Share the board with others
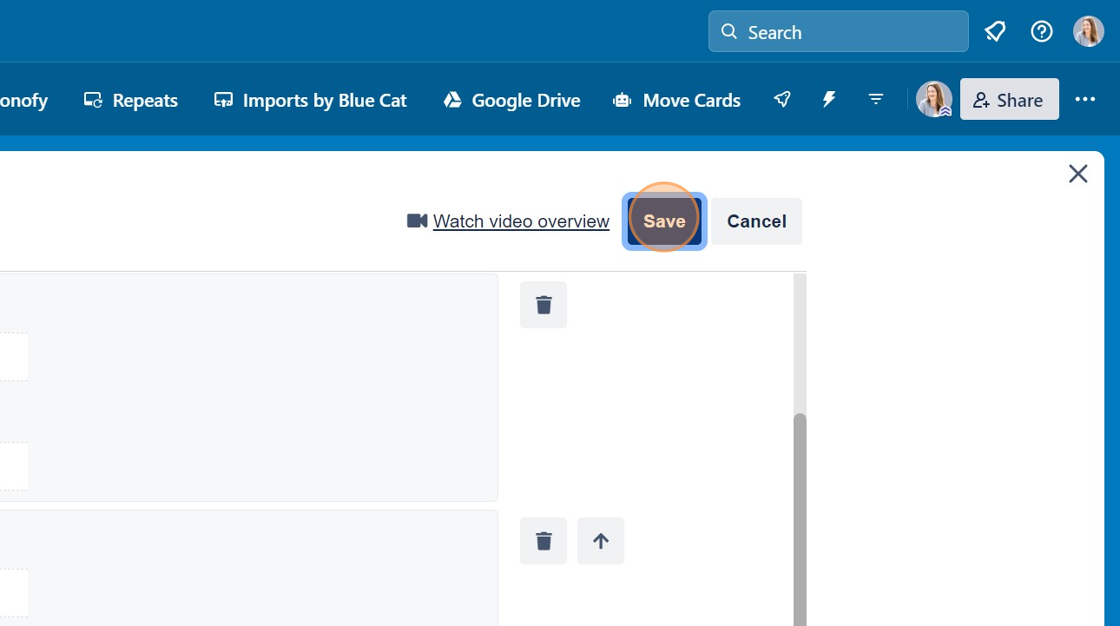The height and width of the screenshot is (626, 1120). pyautogui.click(x=1009, y=99)
